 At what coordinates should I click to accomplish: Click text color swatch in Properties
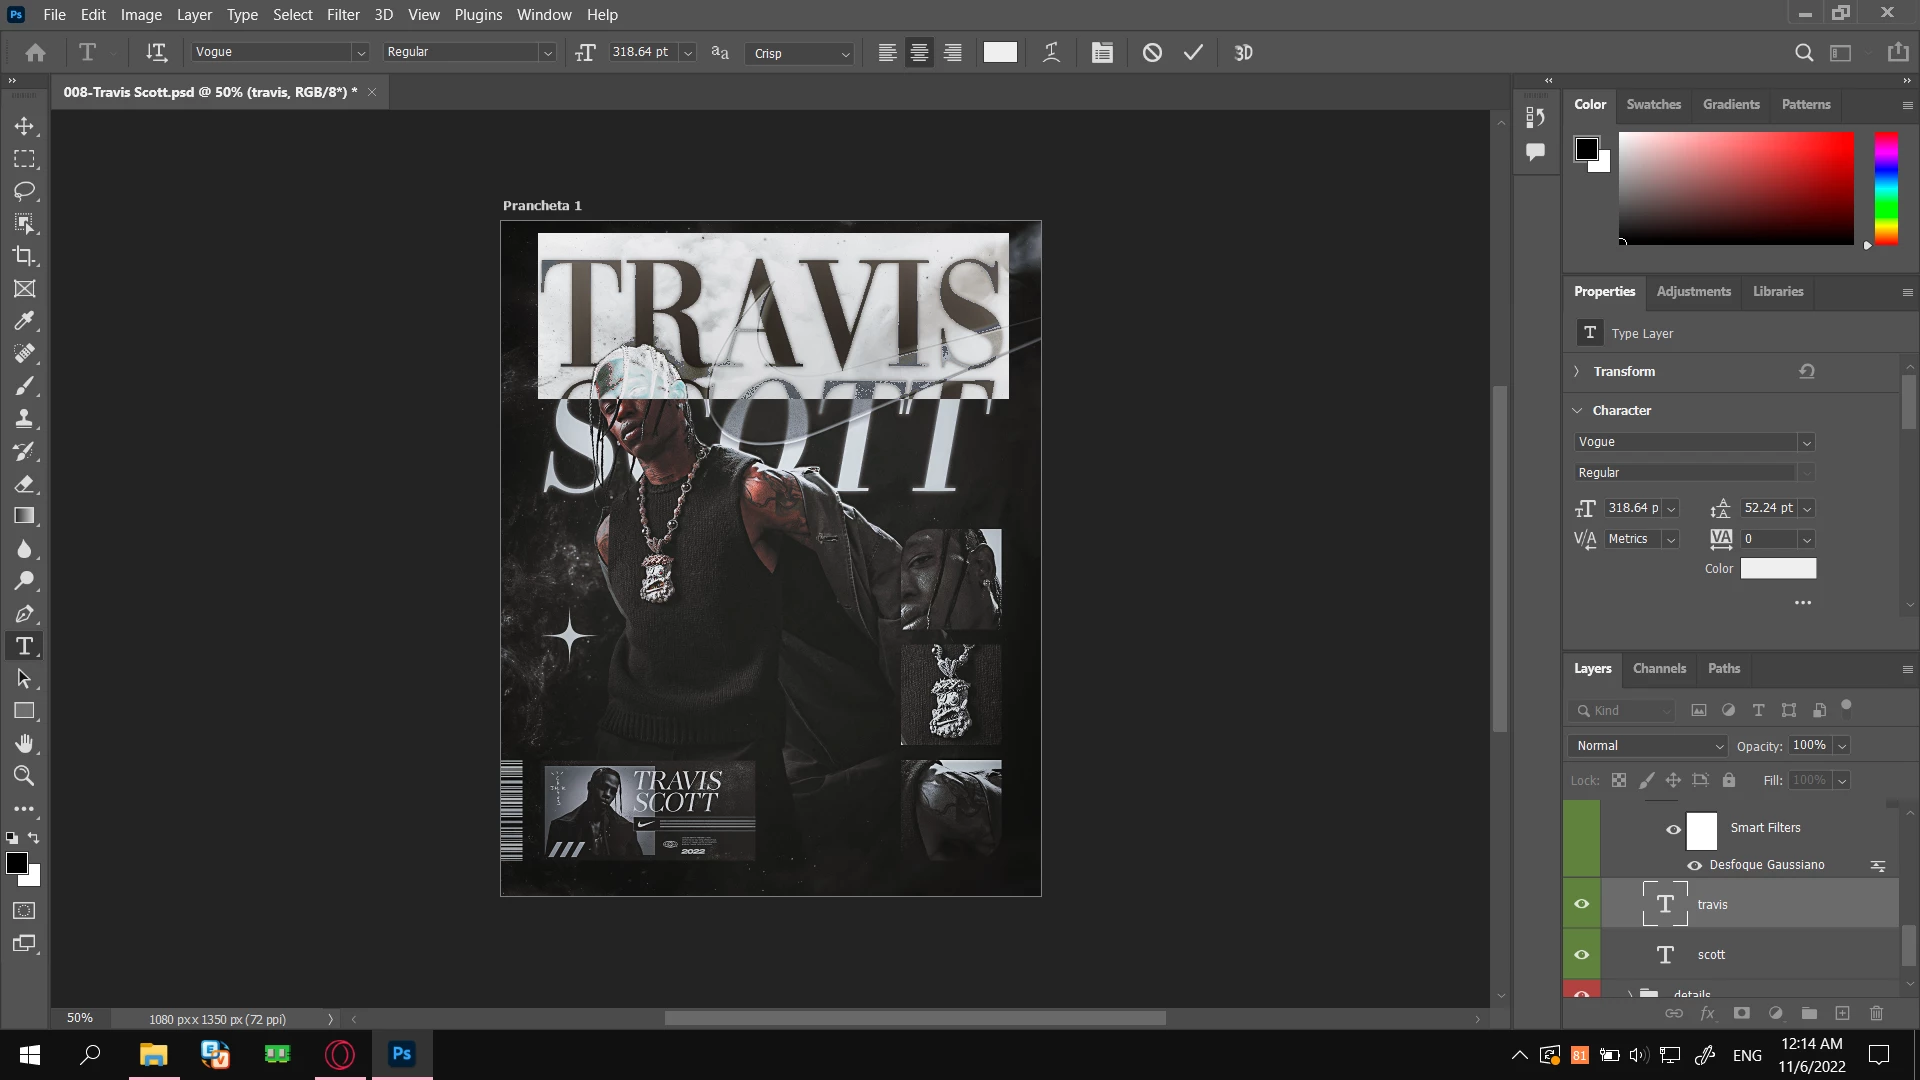click(x=1777, y=568)
